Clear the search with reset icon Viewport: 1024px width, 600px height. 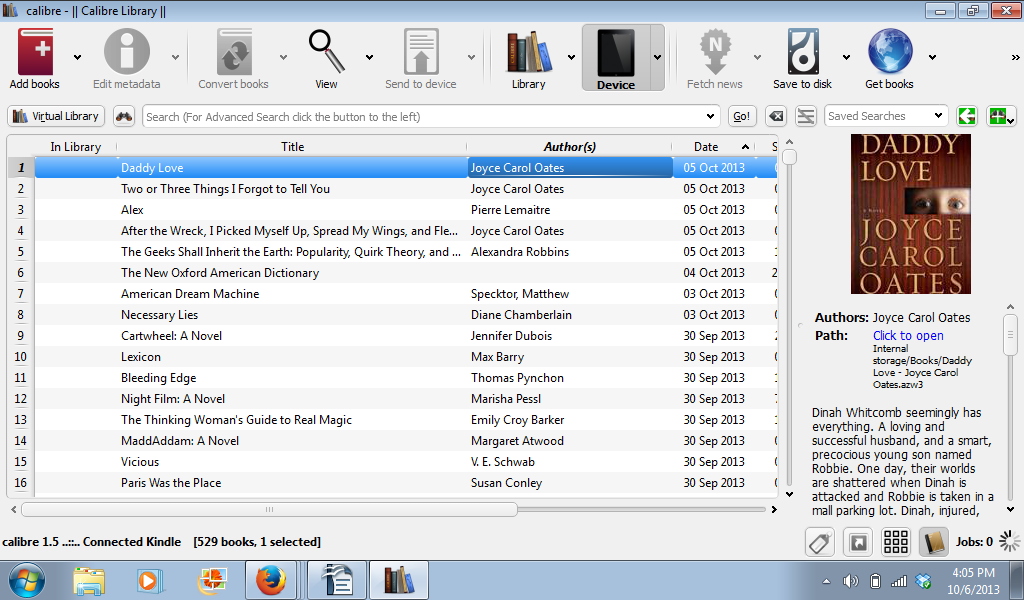coord(775,116)
